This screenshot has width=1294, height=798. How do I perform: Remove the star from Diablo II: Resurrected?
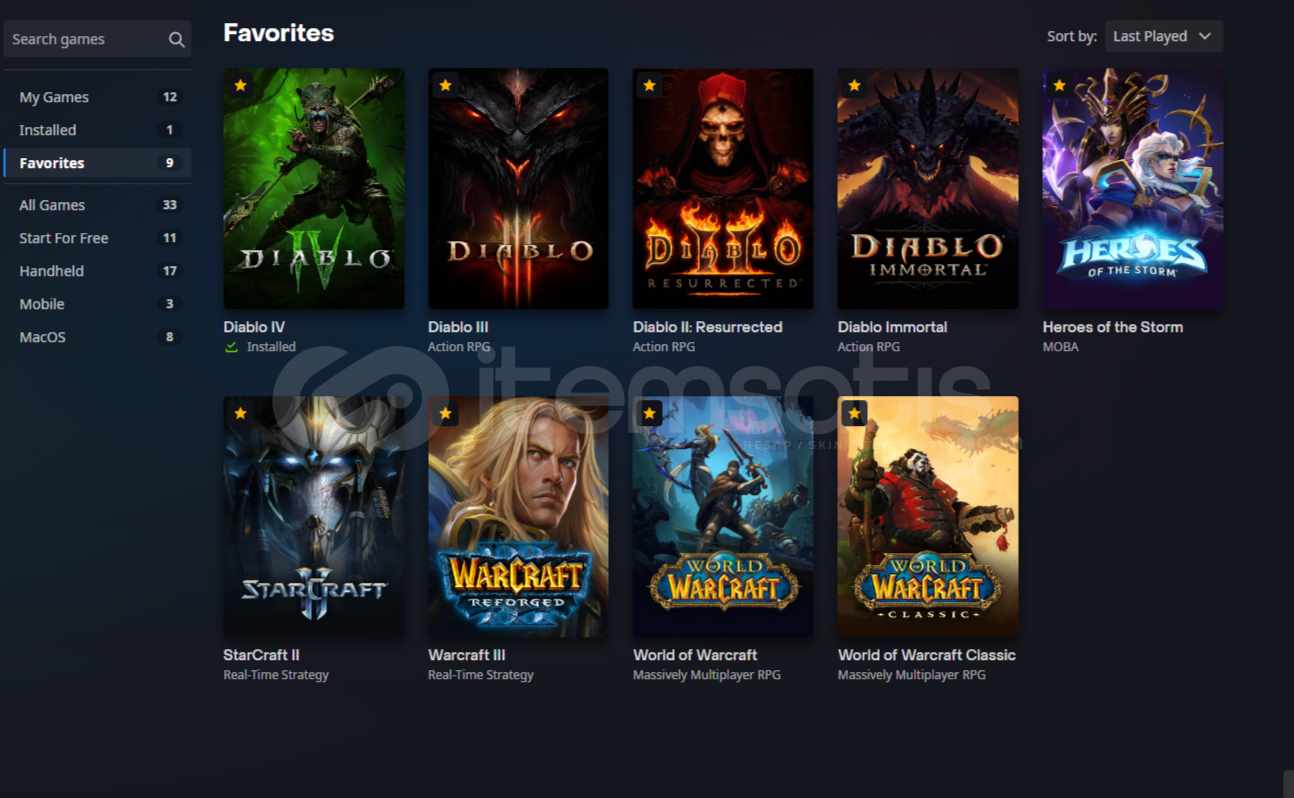(x=649, y=85)
